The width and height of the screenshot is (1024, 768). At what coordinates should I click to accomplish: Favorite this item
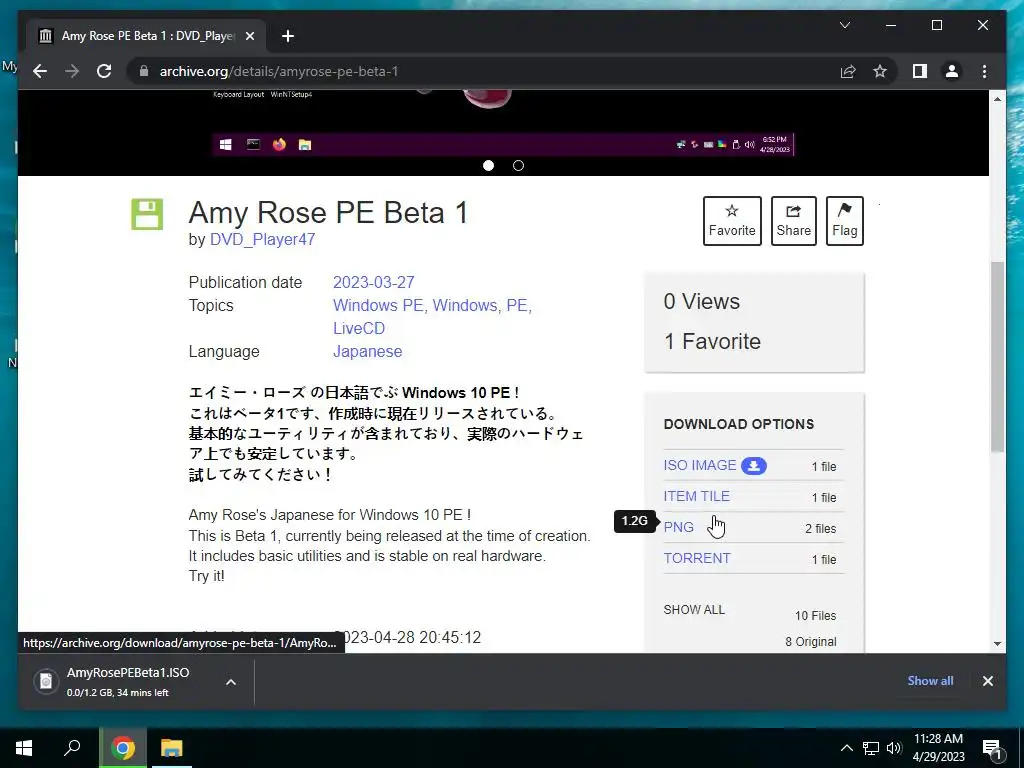(732, 221)
